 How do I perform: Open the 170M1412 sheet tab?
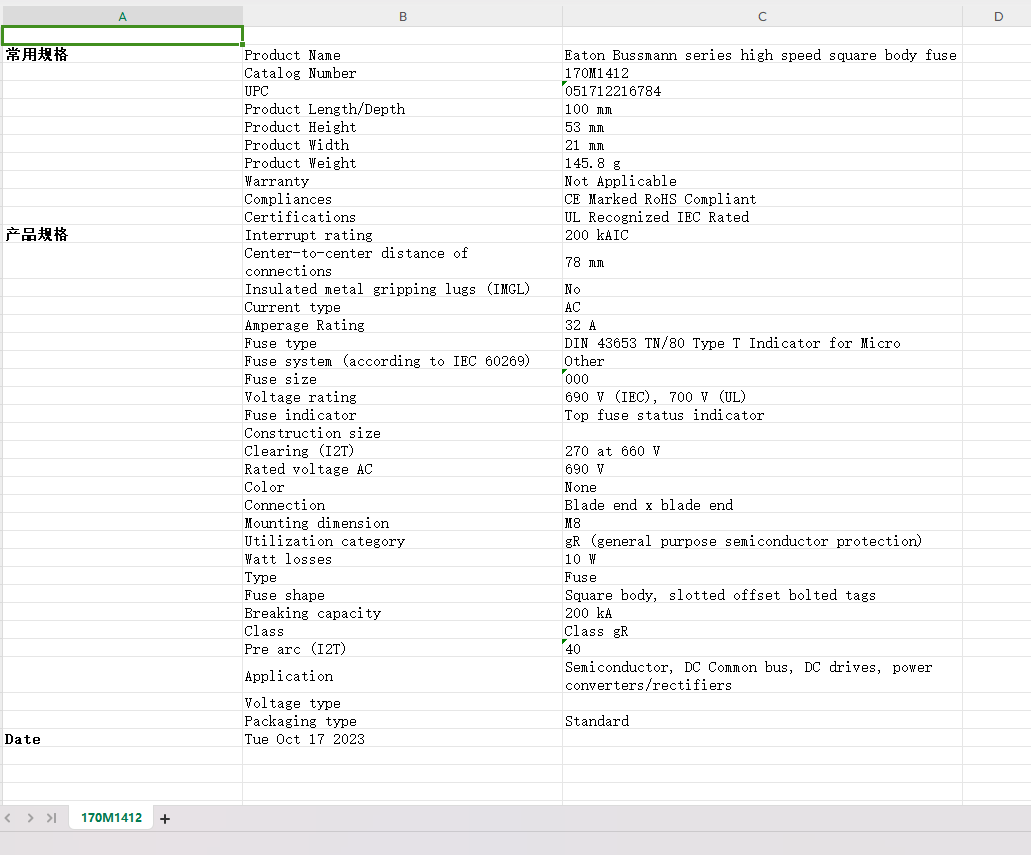pyautogui.click(x=111, y=818)
